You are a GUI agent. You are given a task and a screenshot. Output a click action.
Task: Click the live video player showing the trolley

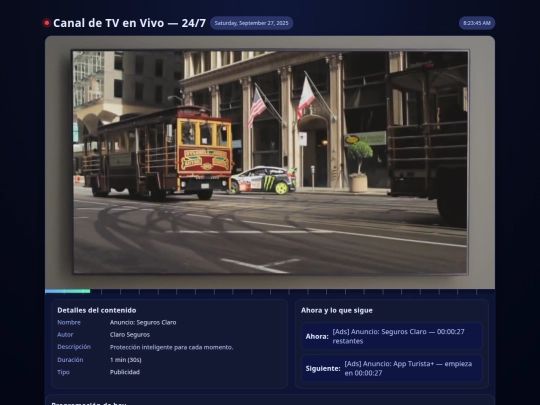click(270, 162)
